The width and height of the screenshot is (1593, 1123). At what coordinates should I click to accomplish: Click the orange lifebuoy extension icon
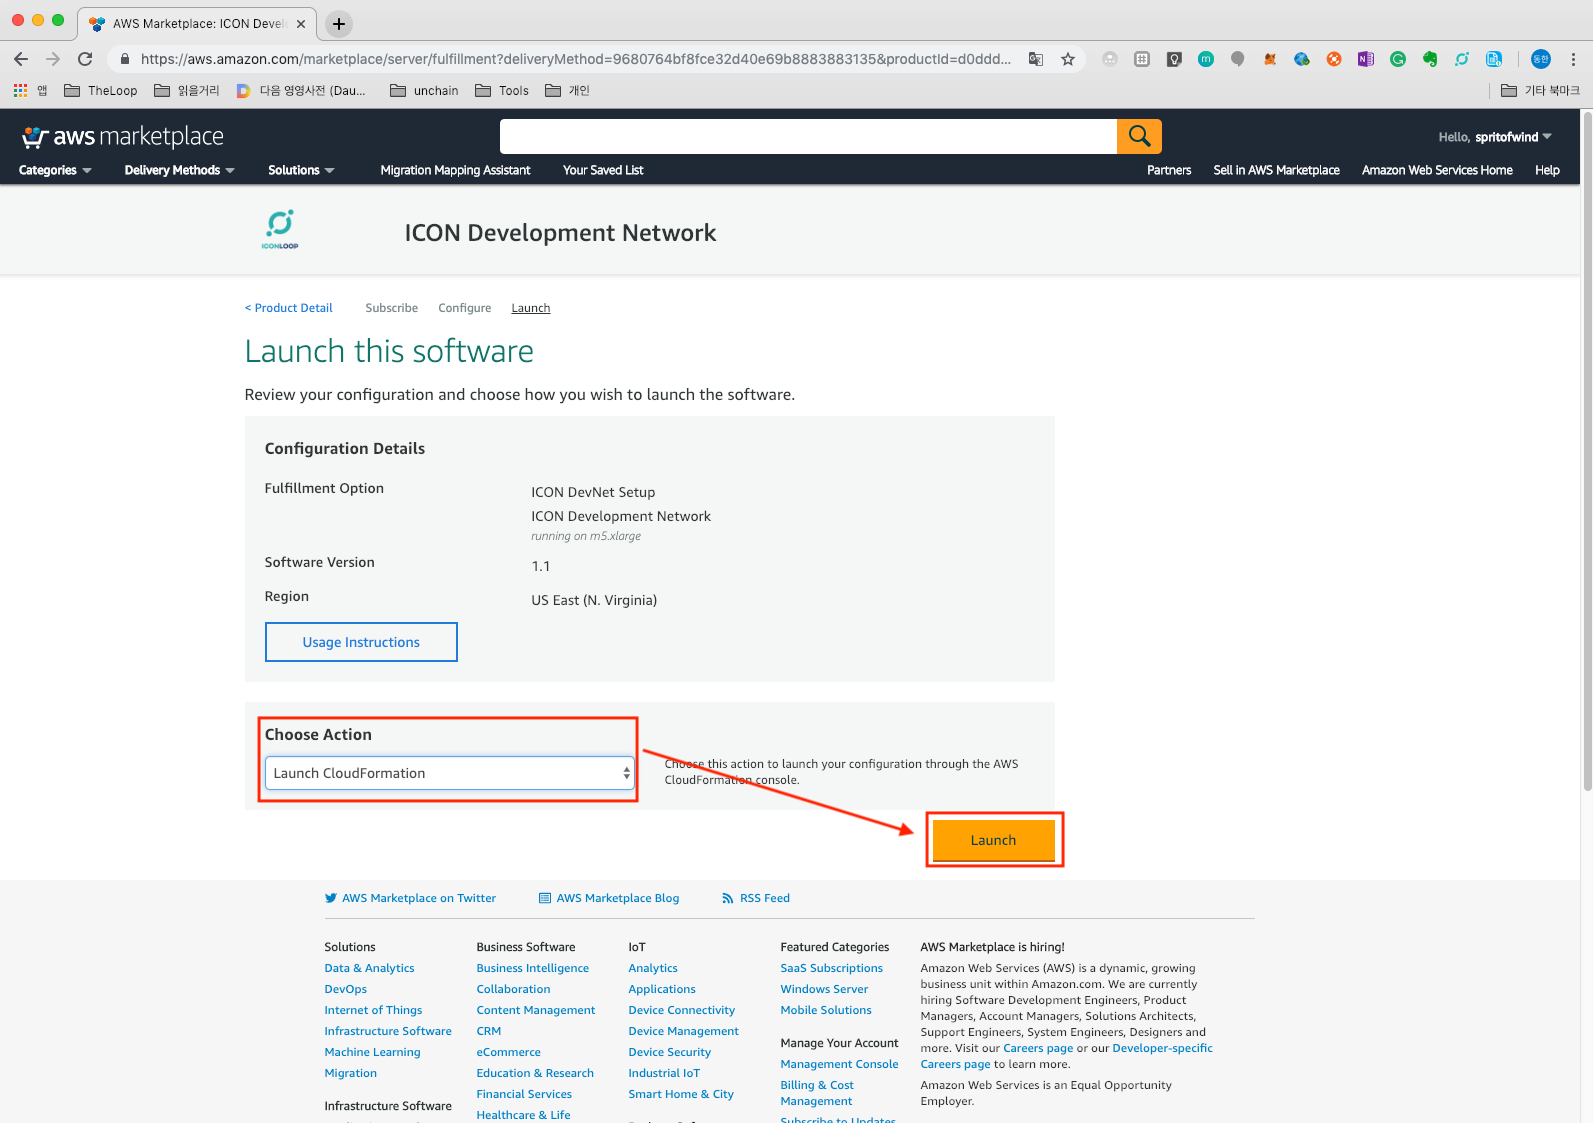coord(1334,59)
